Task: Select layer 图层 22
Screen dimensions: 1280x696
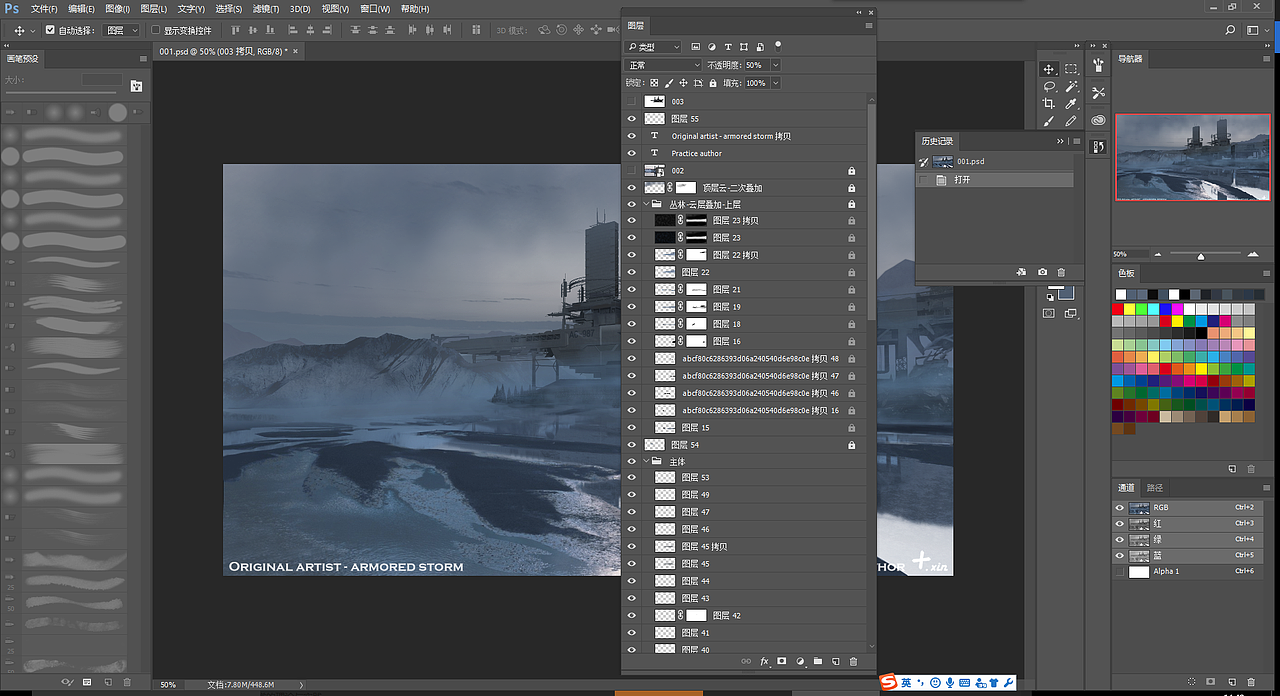Action: (x=744, y=272)
